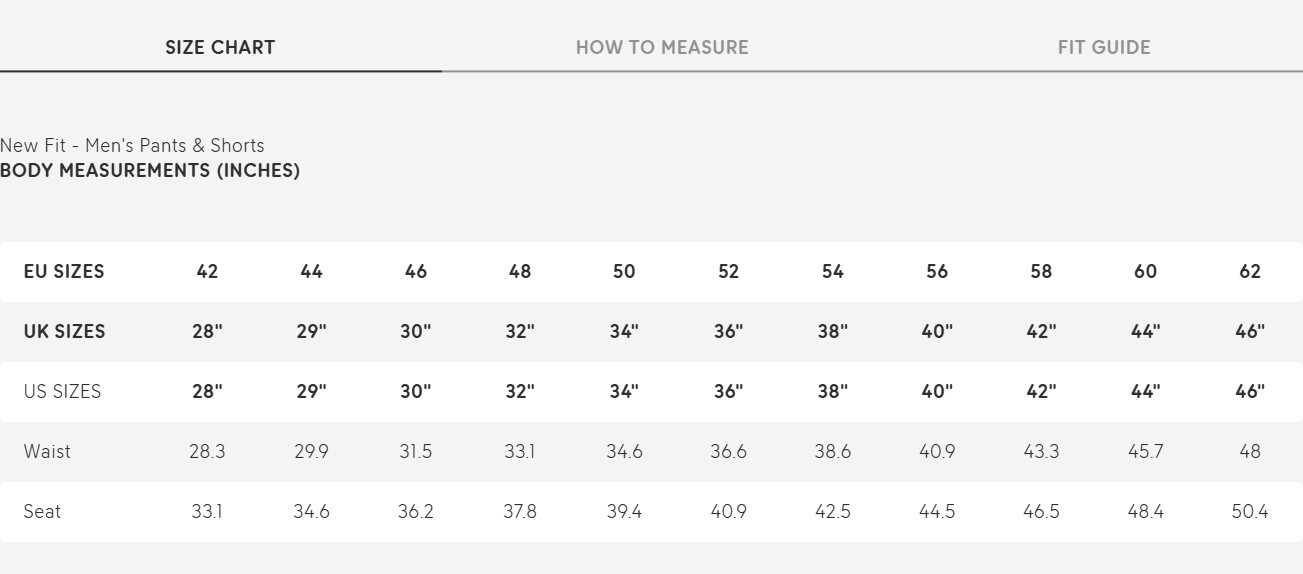Select EU size 62 cell
Viewport: 1303px width, 574px height.
1250,271
